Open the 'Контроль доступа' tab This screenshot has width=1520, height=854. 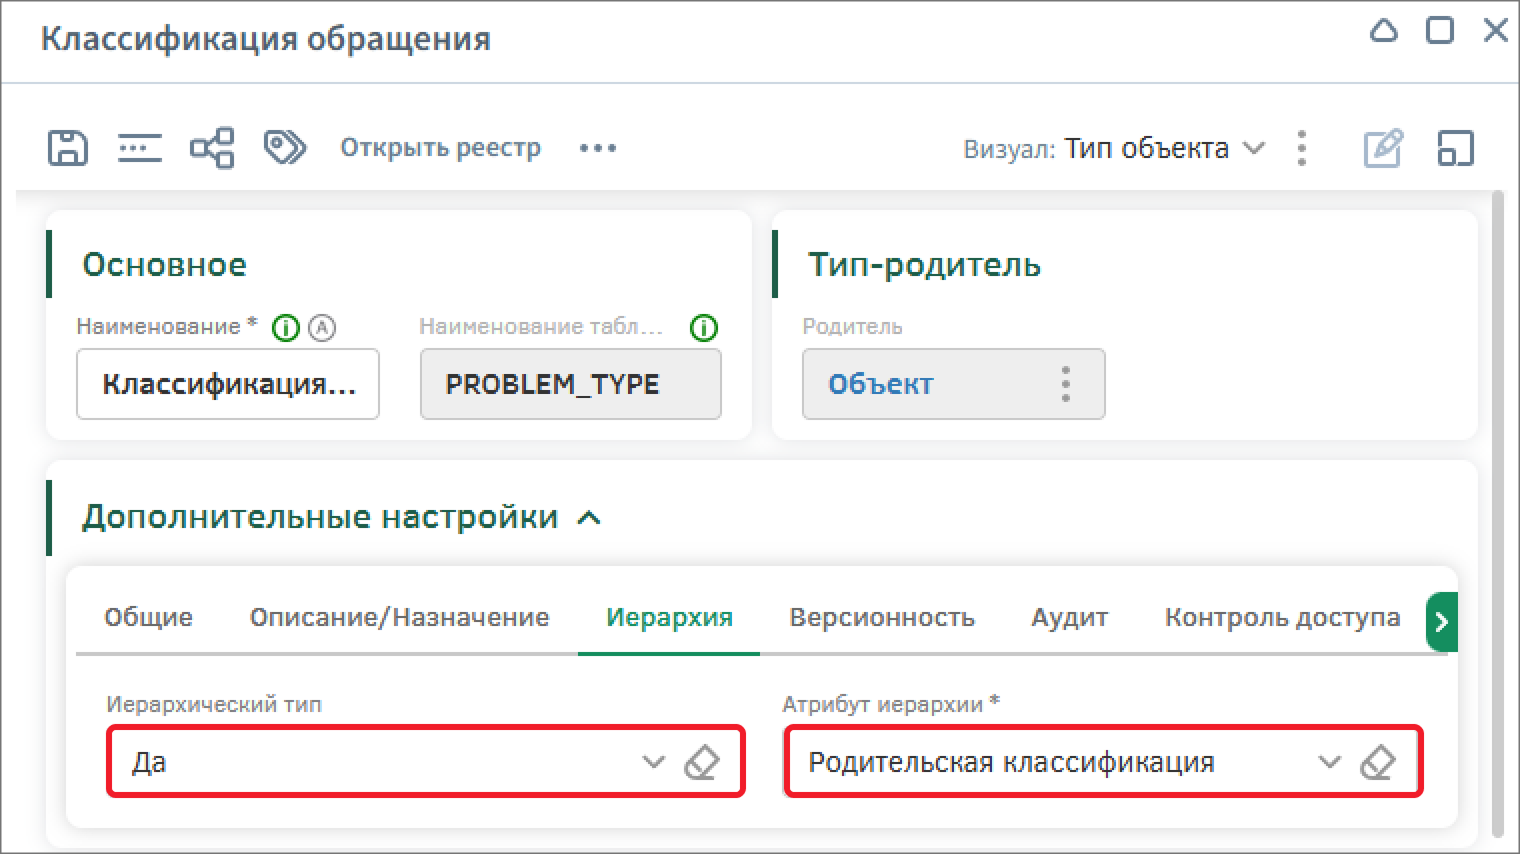(x=1282, y=617)
